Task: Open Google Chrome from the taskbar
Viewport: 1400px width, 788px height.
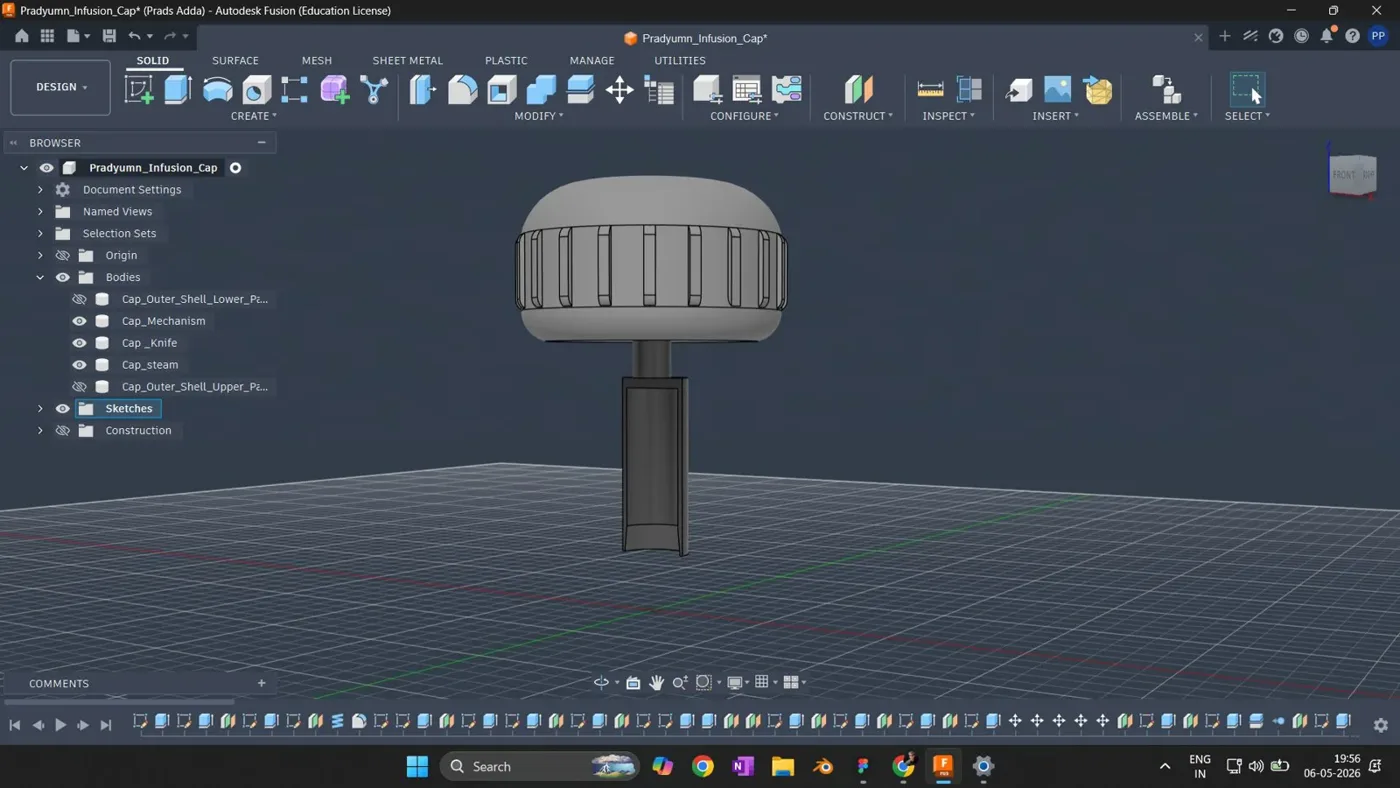Action: tap(703, 766)
